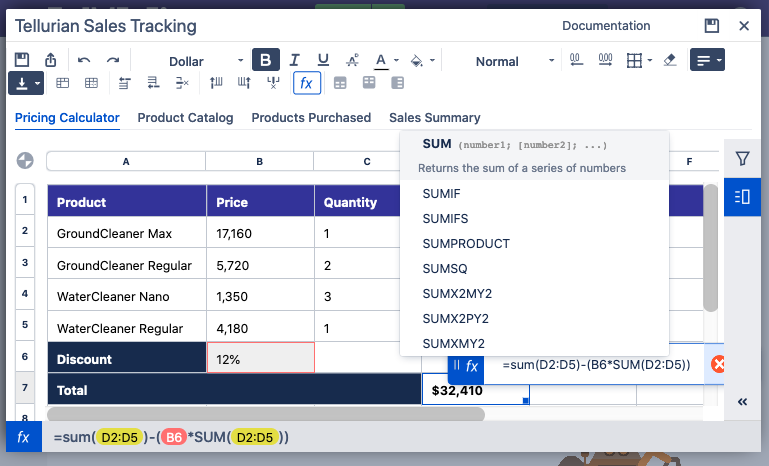Open the borders dropdown arrow
This screenshot has width=769, height=466.
[x=650, y=60]
